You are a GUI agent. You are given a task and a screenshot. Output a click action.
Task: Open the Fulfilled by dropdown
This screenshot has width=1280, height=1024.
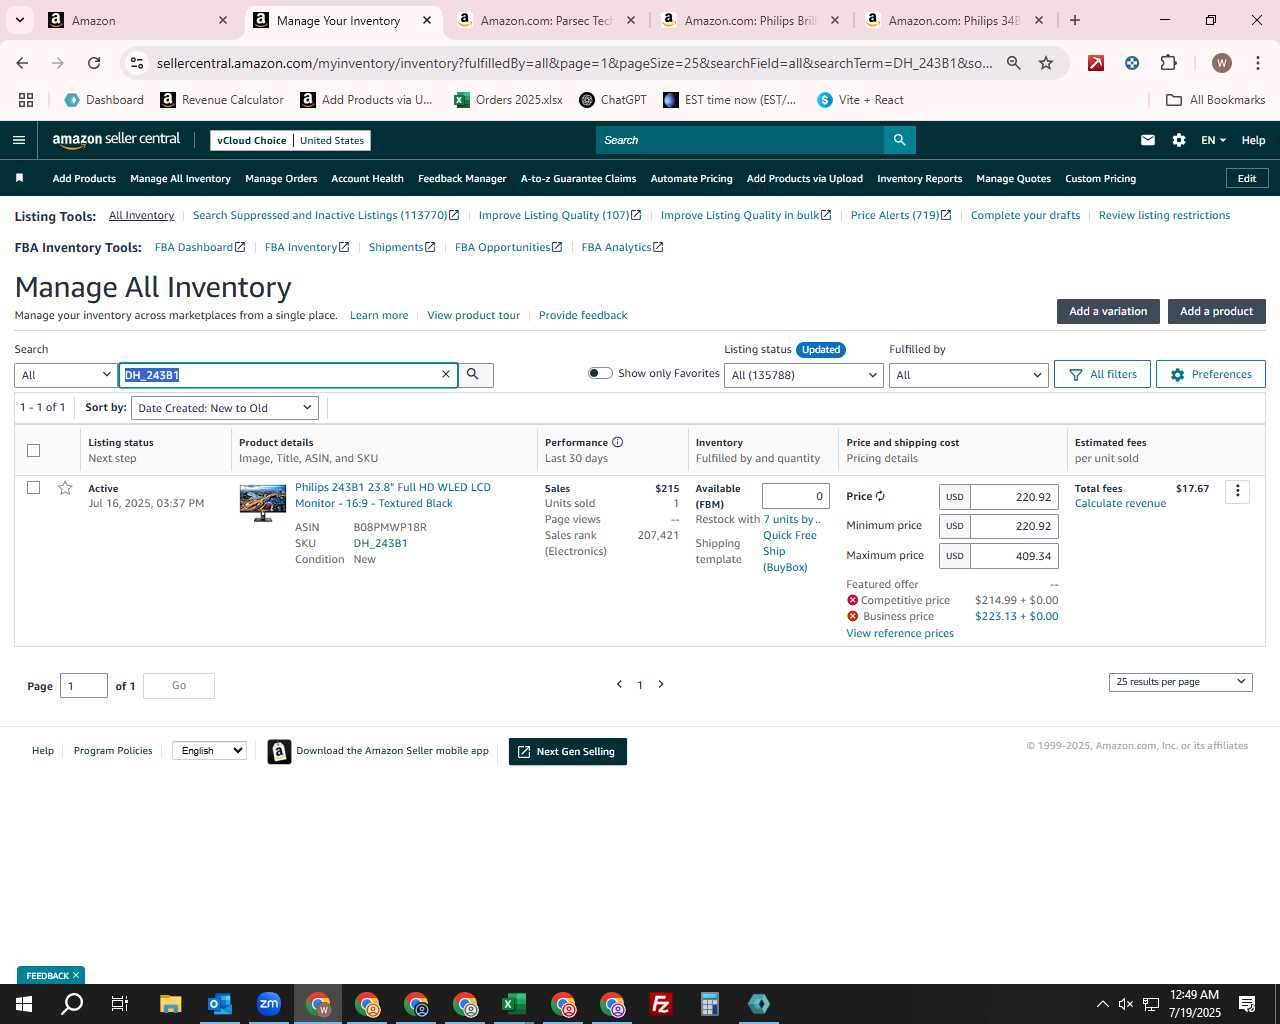(x=968, y=375)
